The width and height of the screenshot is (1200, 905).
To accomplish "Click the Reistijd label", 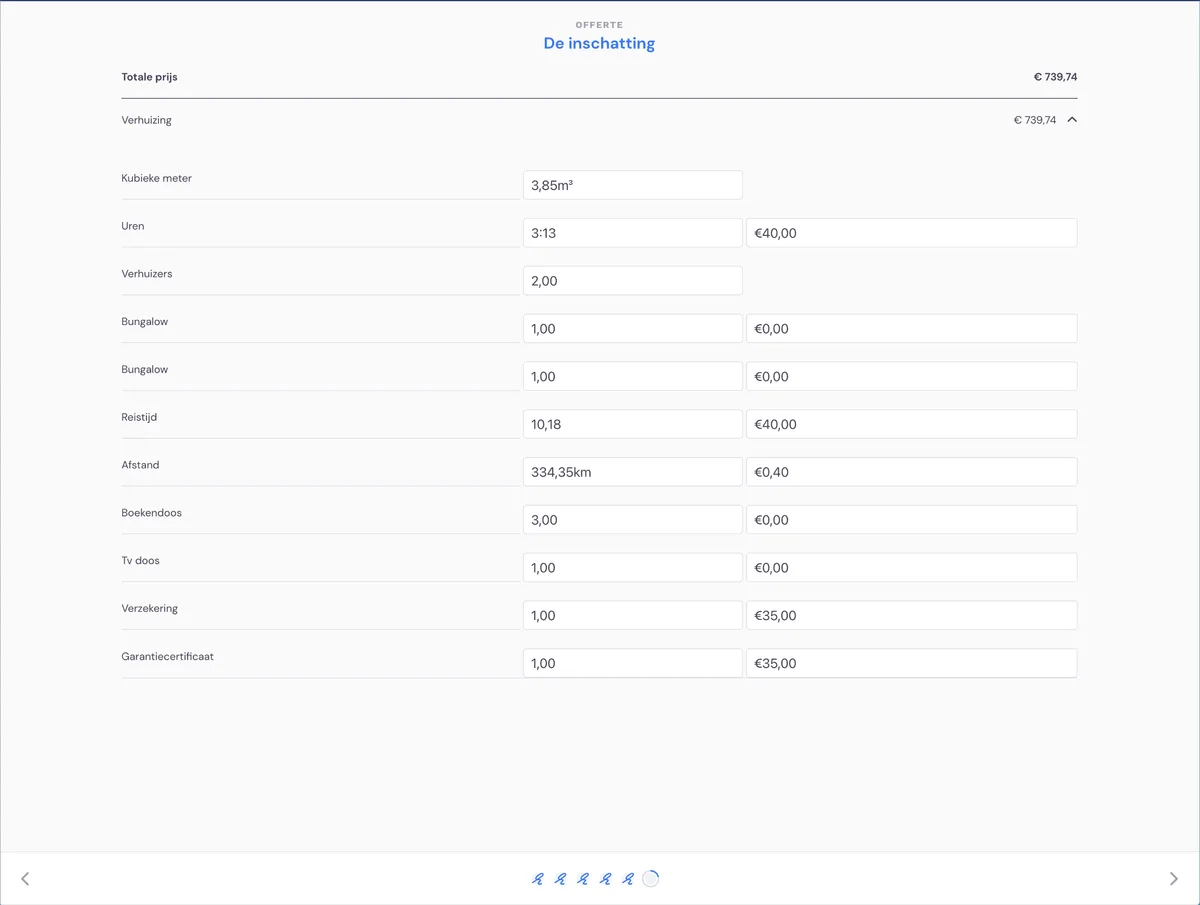I will [139, 417].
